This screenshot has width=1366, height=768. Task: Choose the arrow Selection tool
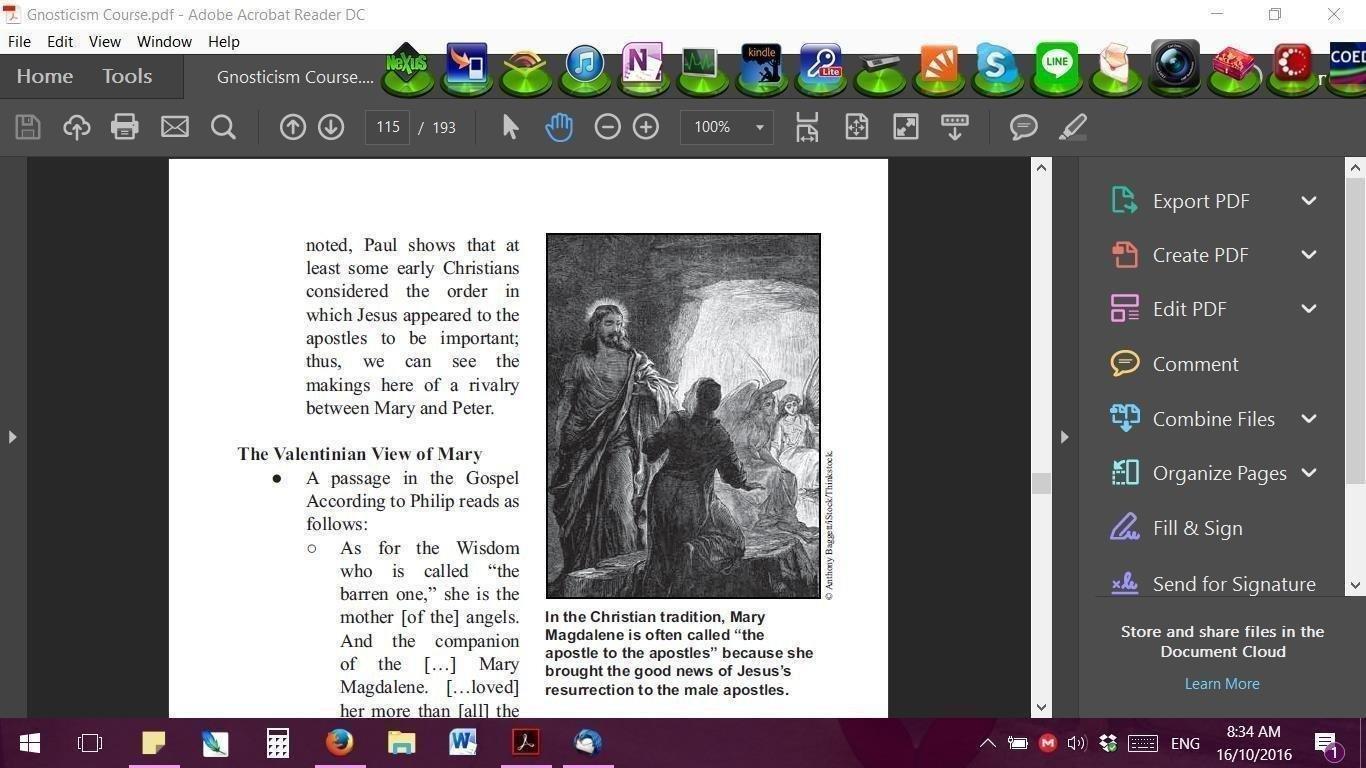pos(510,127)
